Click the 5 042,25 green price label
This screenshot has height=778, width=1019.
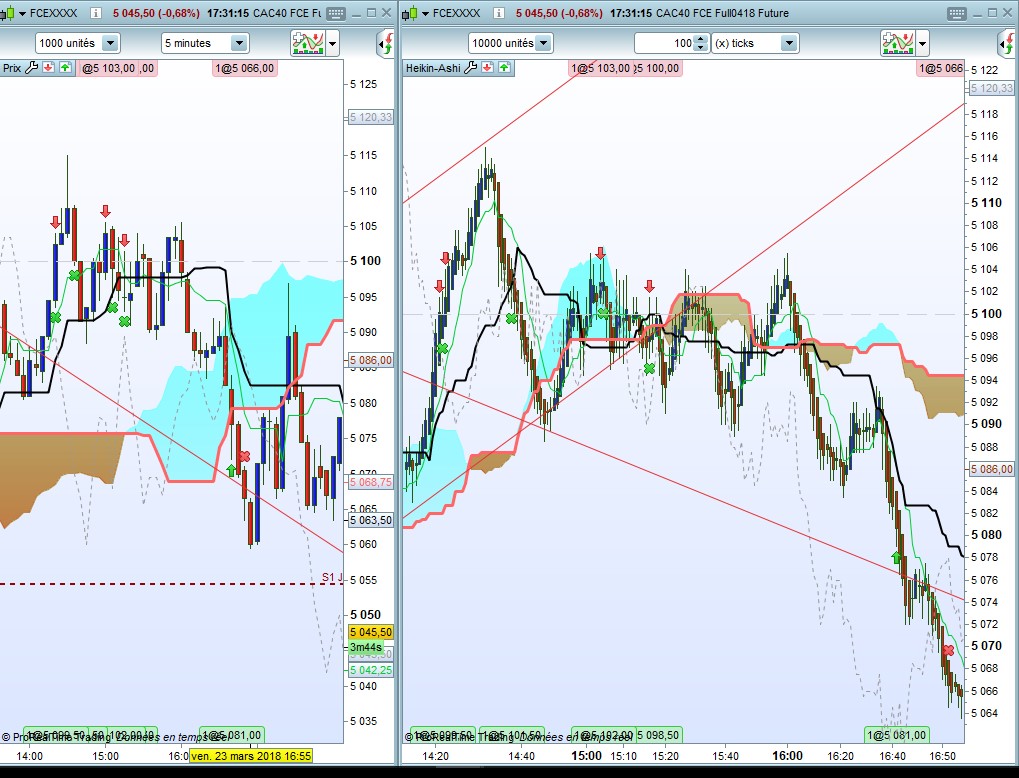(371, 670)
